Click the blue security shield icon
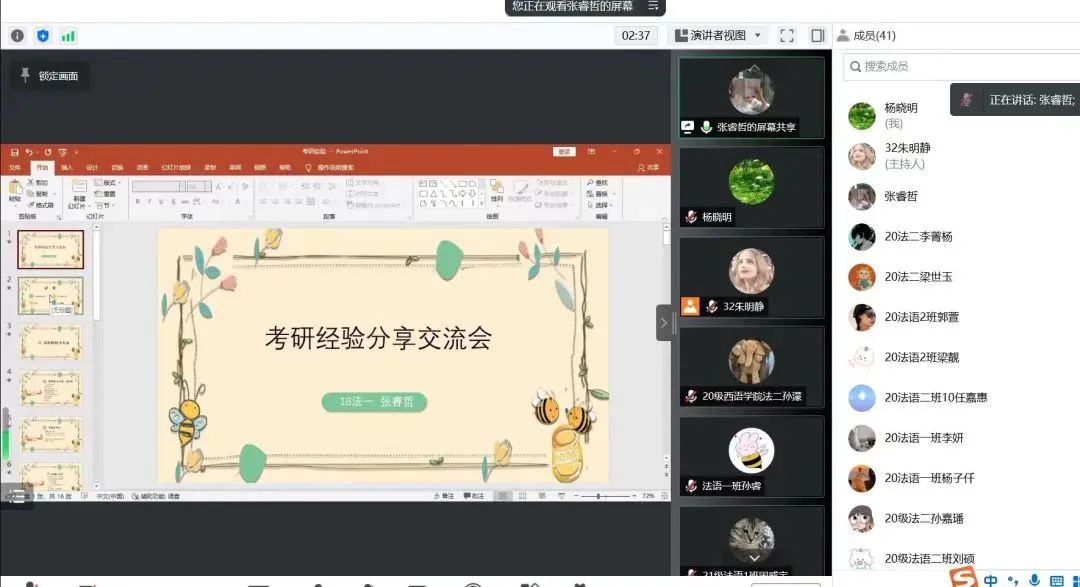This screenshot has width=1080, height=587. pyautogui.click(x=43, y=36)
